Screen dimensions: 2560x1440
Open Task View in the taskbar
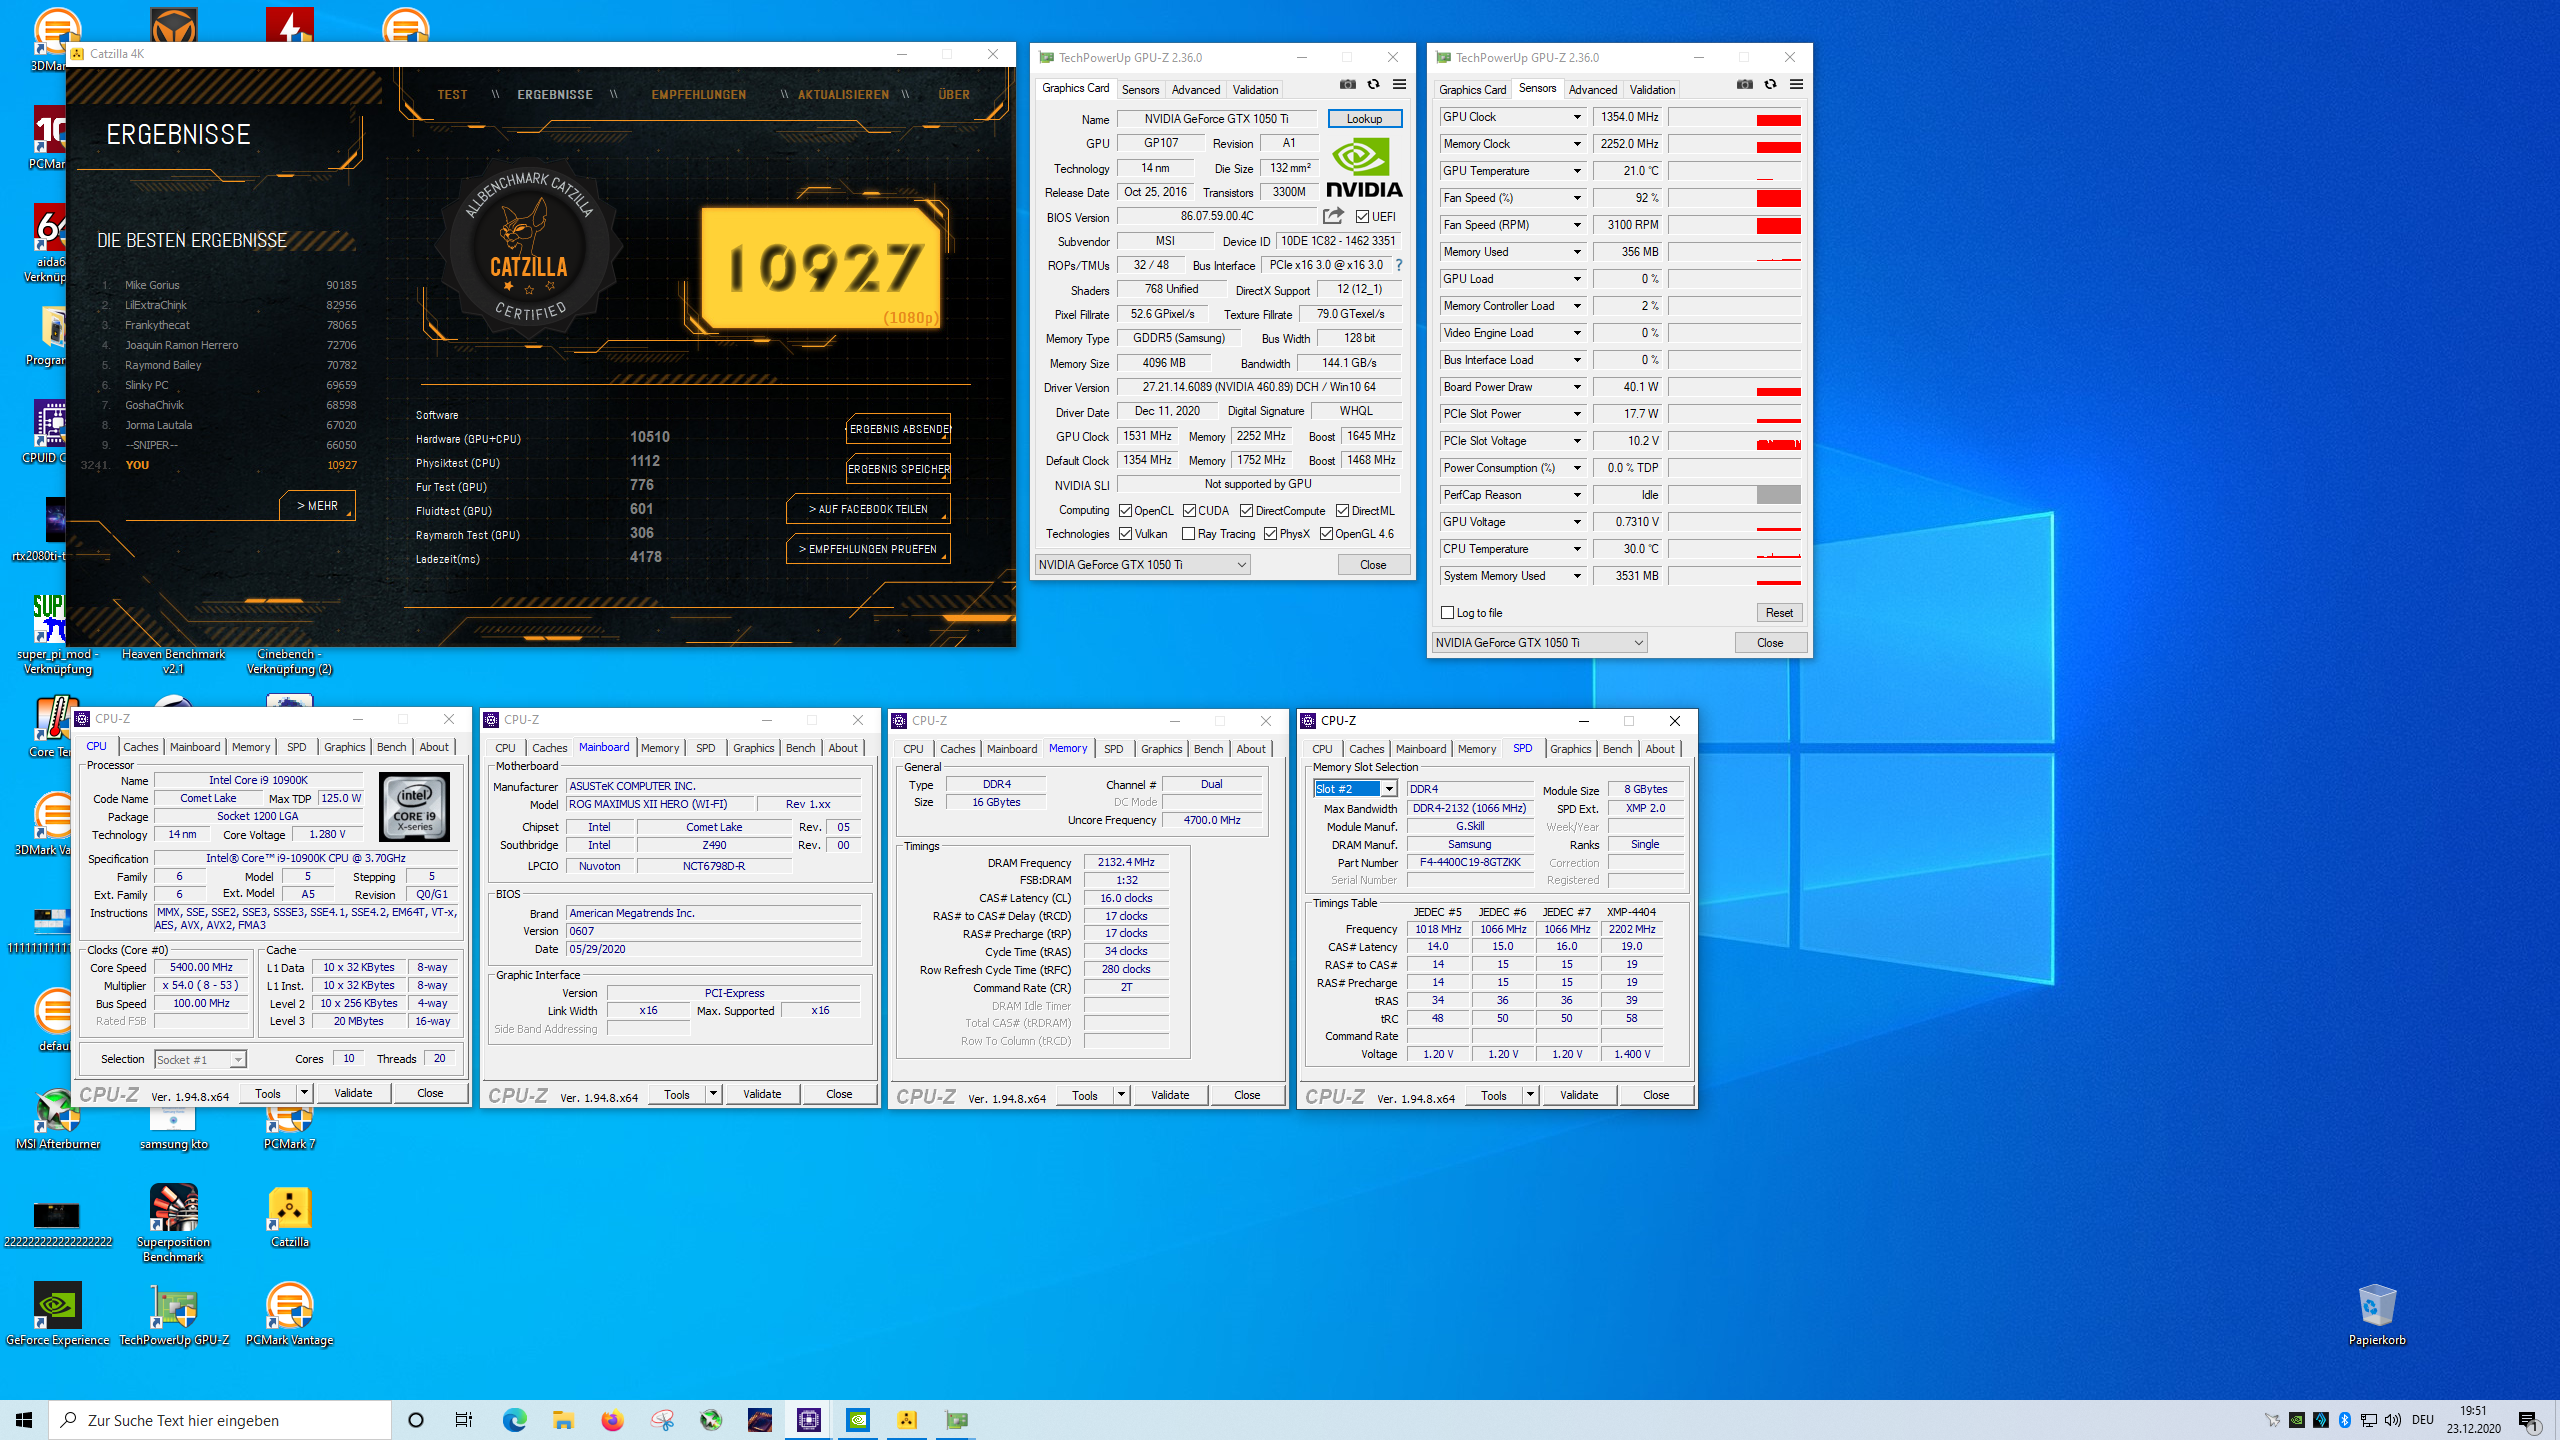464,1420
